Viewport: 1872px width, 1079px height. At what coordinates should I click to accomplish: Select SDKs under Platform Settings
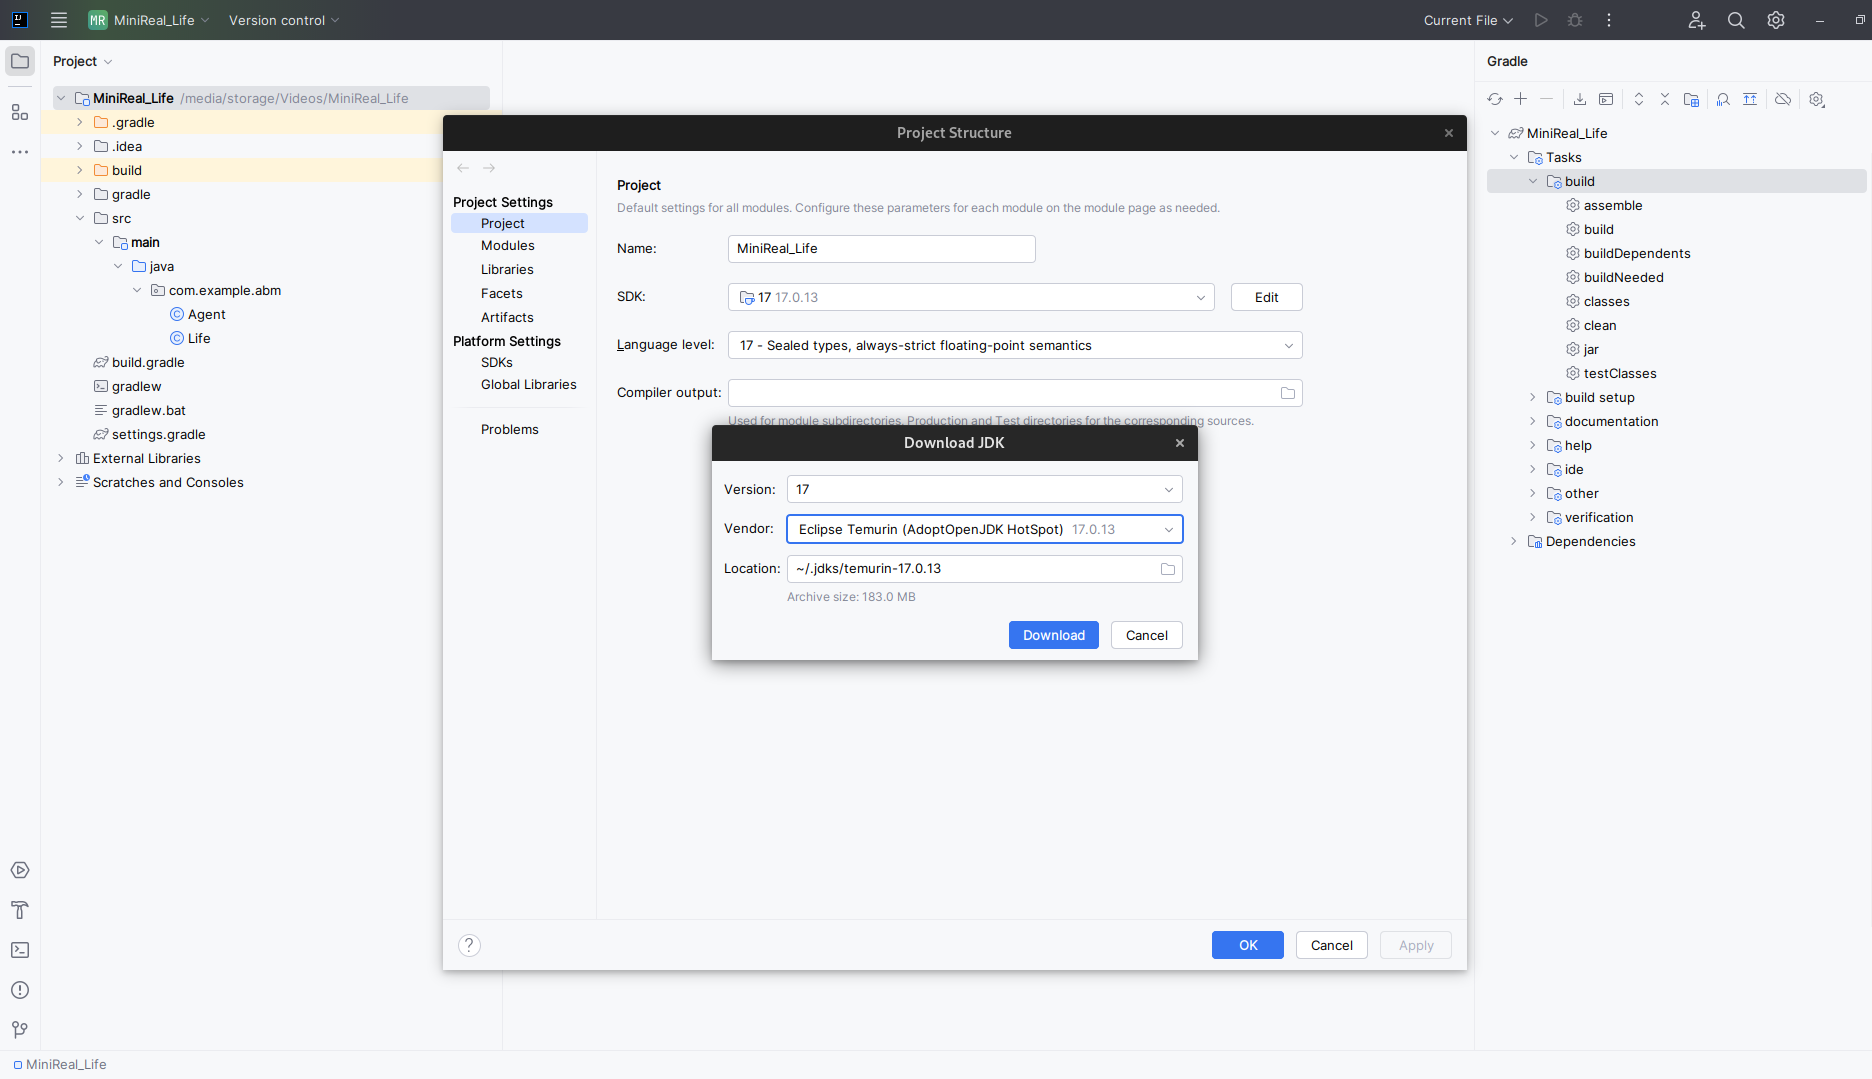pos(497,362)
